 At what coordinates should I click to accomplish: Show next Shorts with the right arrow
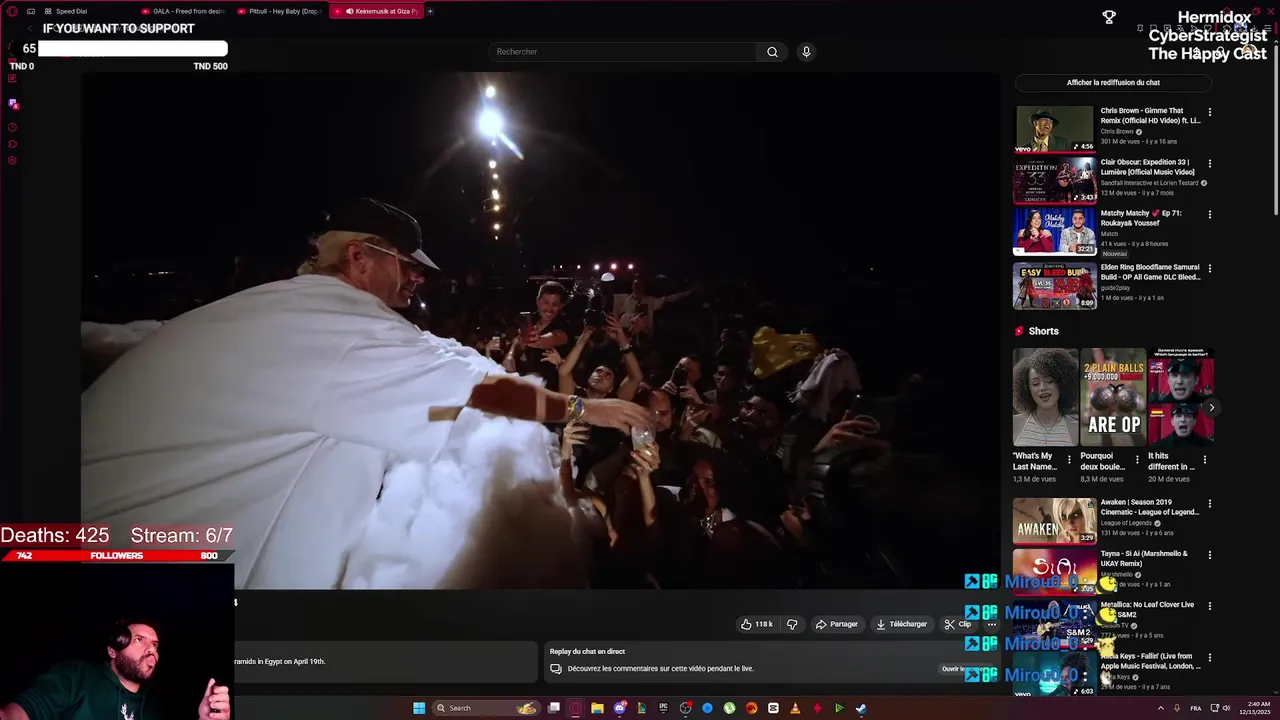1211,408
